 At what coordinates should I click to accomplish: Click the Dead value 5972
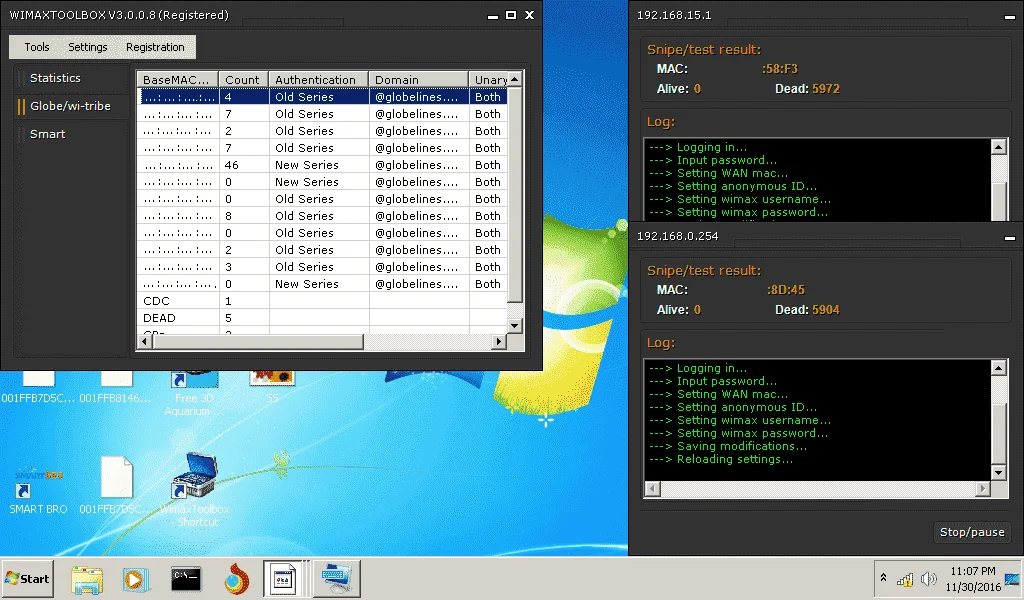[x=825, y=89]
